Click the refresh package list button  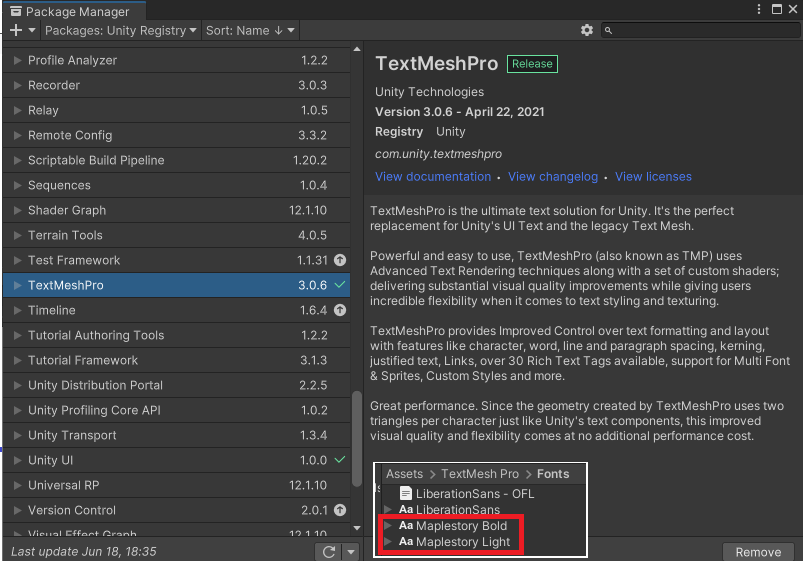tap(329, 552)
